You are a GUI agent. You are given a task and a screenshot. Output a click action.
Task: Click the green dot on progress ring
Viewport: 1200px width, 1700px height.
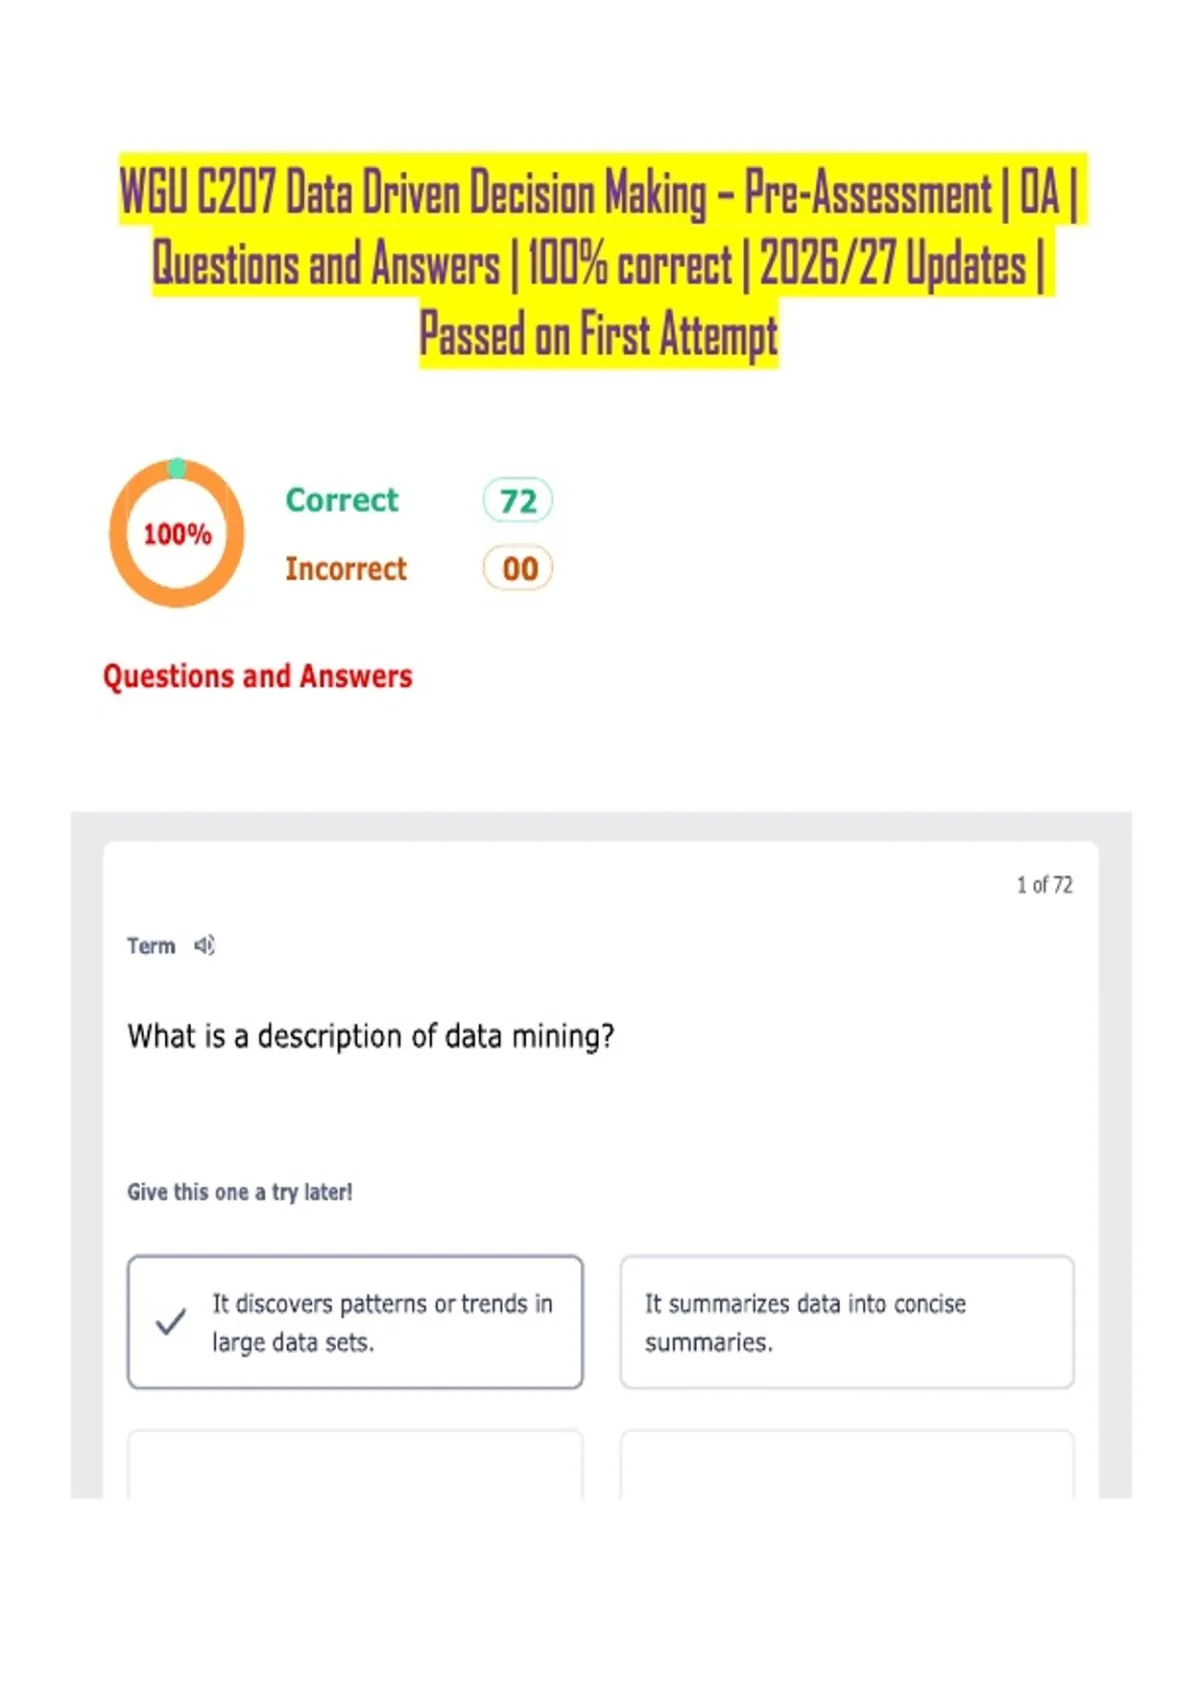(177, 468)
